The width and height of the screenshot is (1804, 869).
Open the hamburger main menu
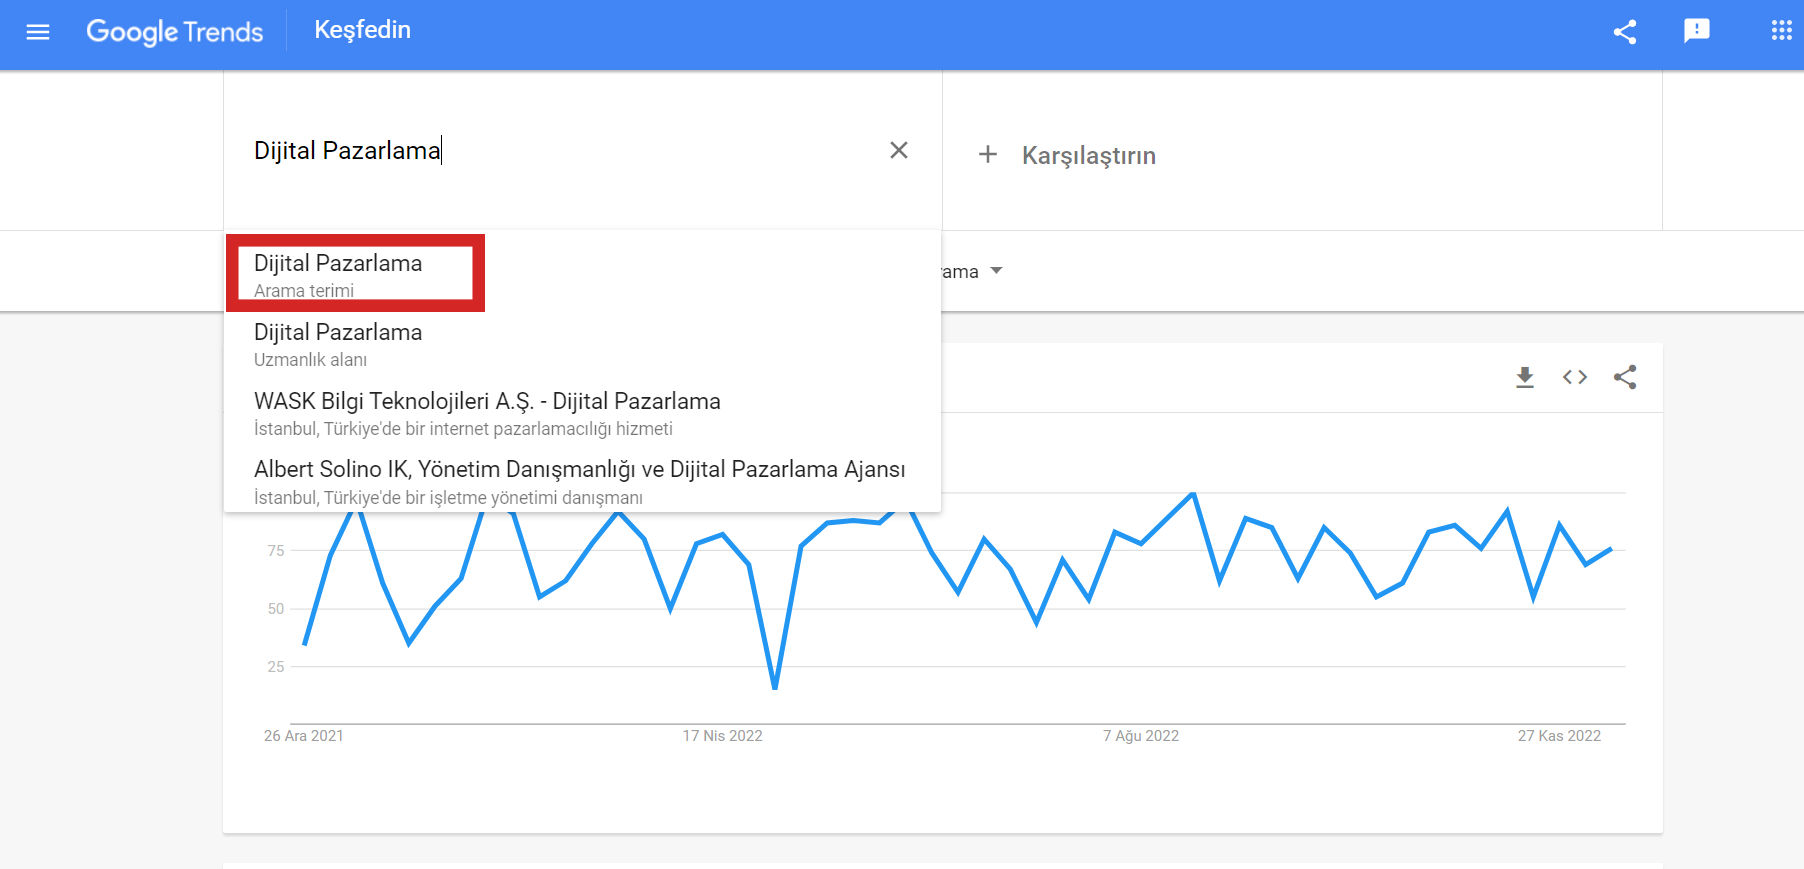(x=38, y=32)
